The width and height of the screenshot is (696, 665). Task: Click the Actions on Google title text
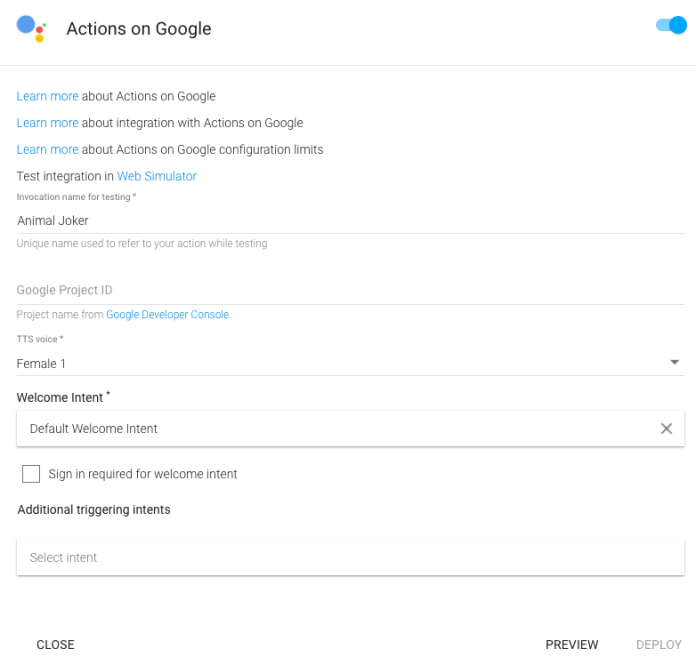[x=139, y=29]
